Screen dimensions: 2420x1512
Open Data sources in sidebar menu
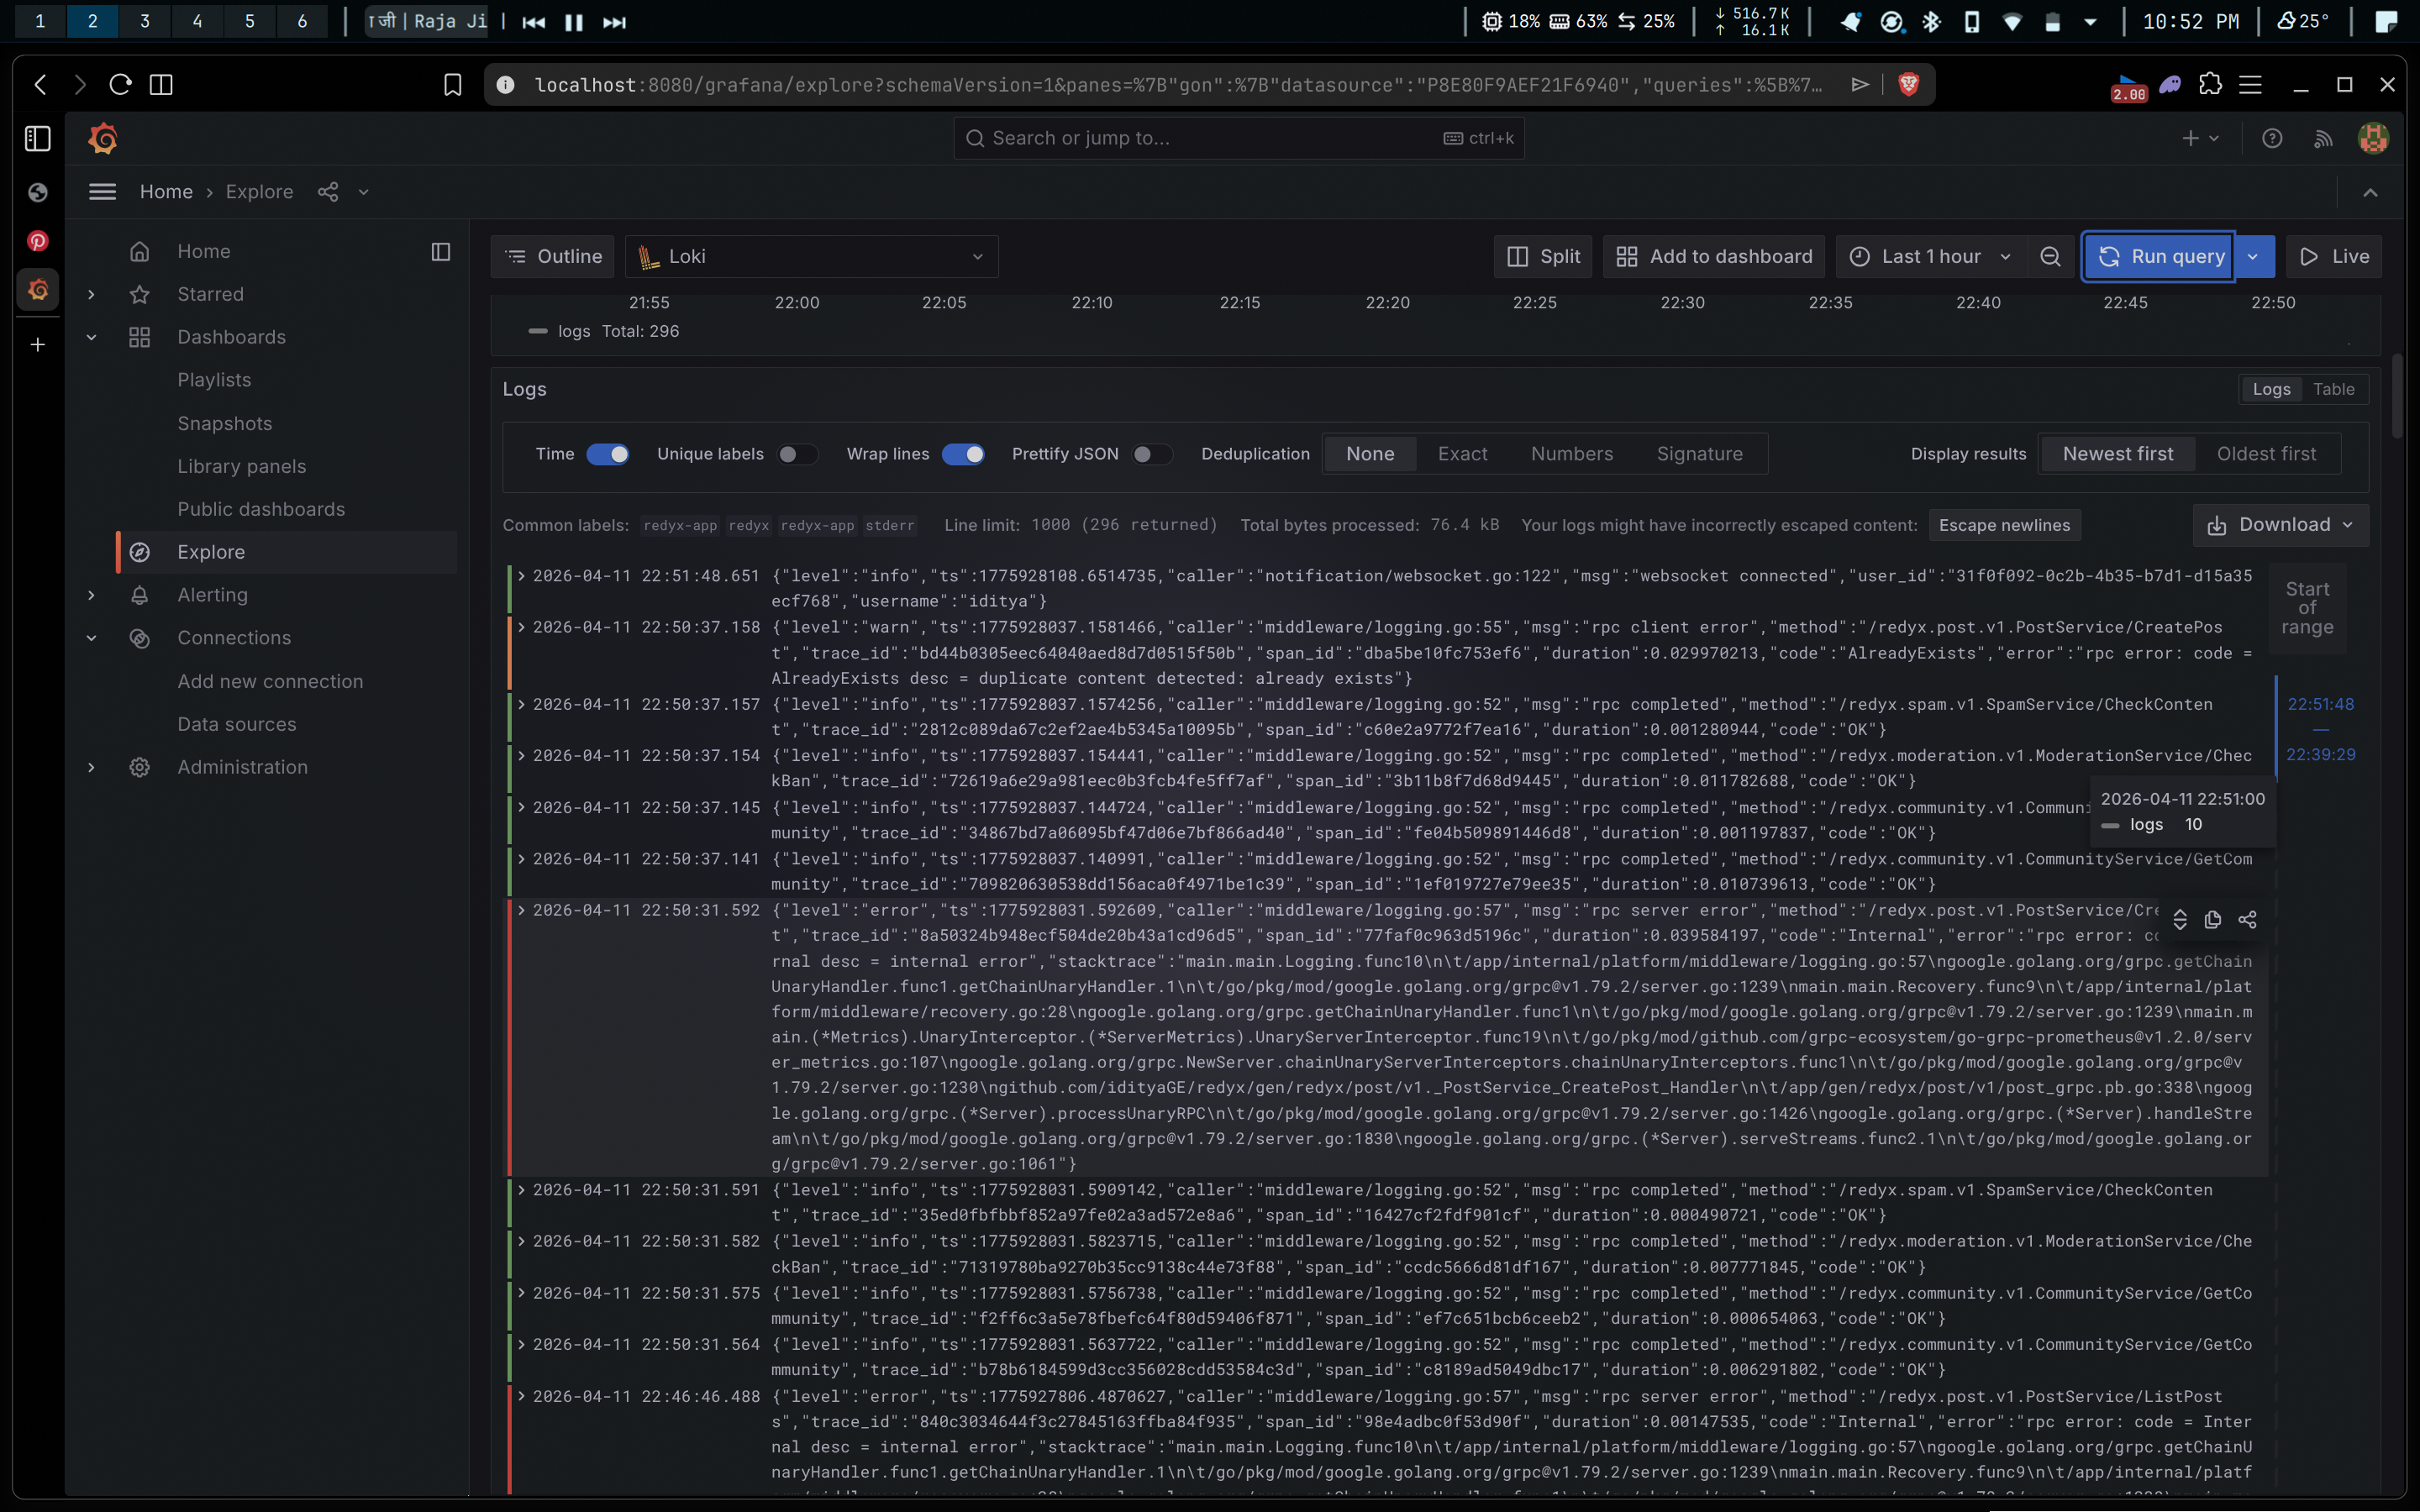tap(237, 724)
